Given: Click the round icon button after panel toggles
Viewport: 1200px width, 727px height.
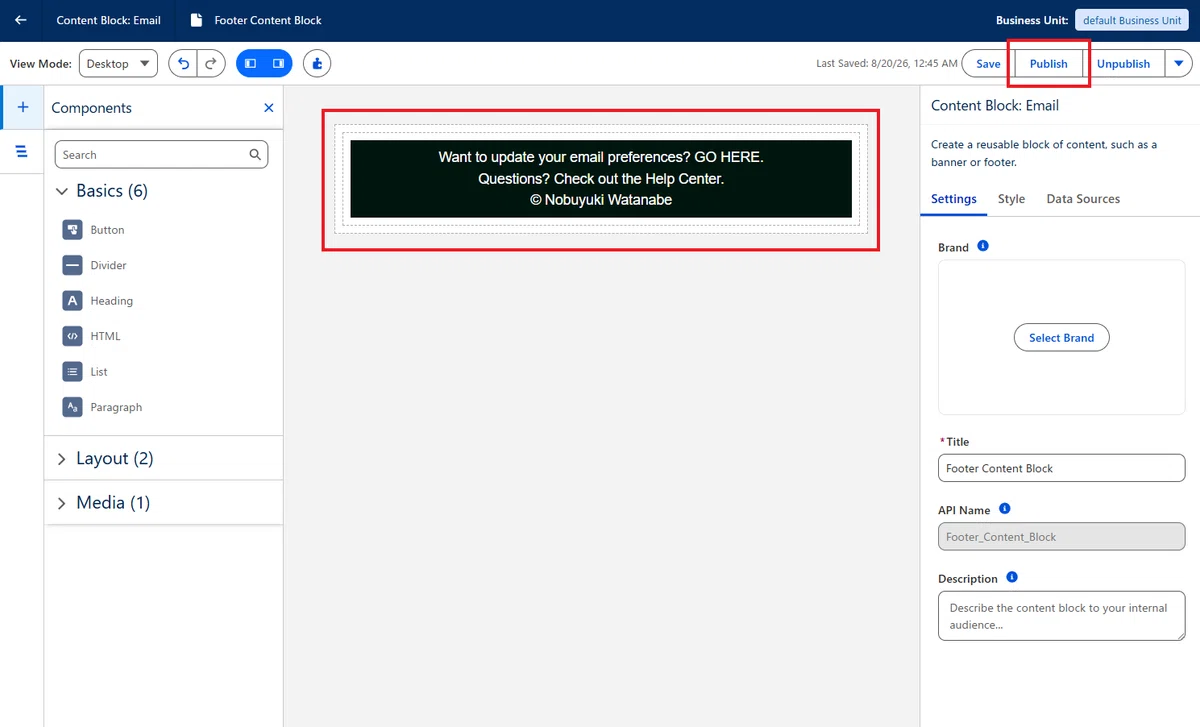Looking at the screenshot, I should 317,63.
